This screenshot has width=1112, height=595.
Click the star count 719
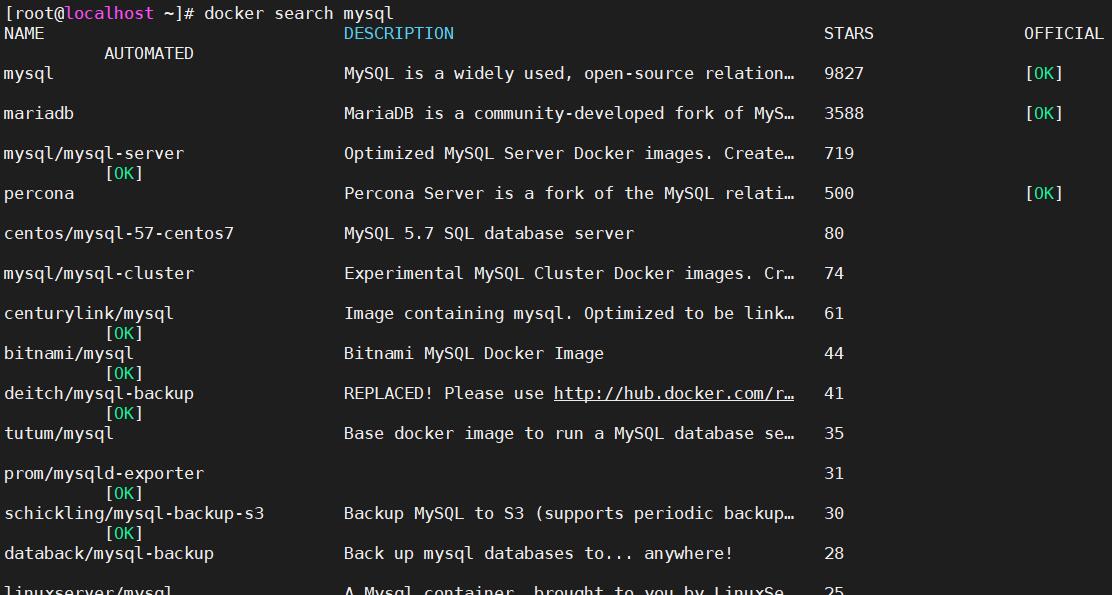(839, 154)
